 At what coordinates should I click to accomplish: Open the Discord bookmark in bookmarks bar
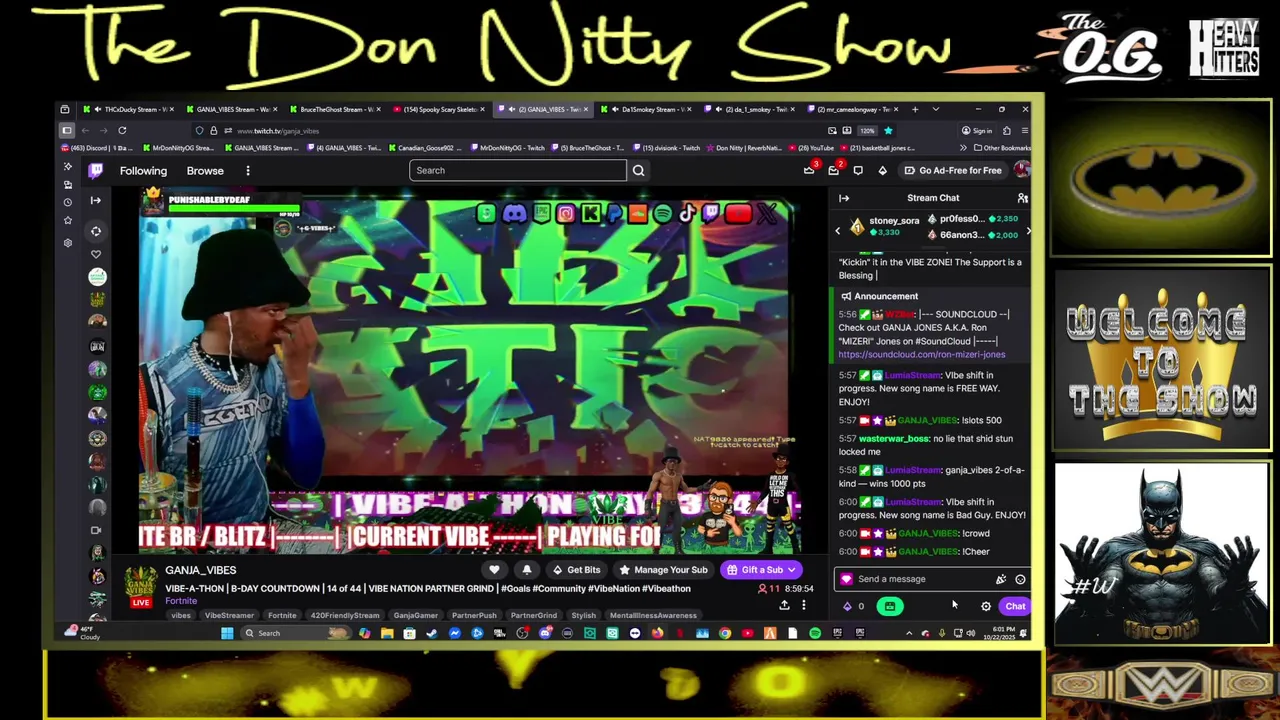tap(97, 148)
